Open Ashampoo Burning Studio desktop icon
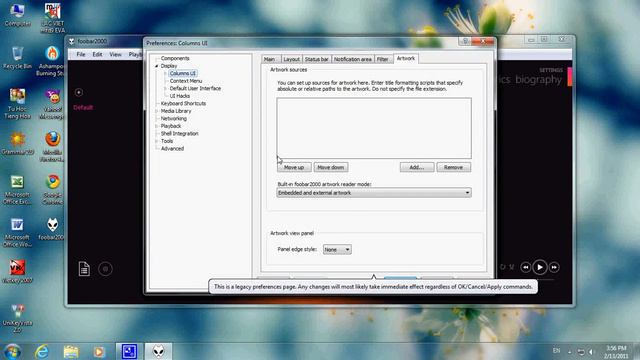 (x=52, y=61)
